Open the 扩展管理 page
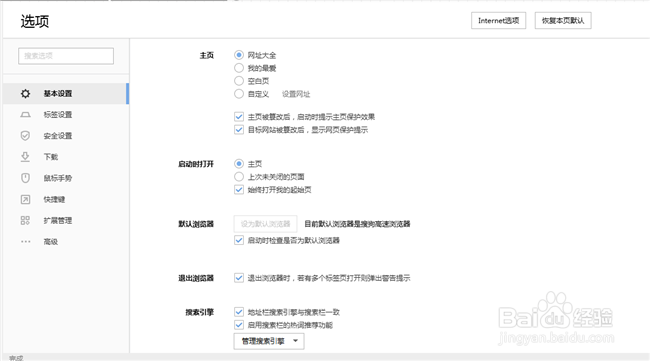This screenshot has width=650, height=361. point(66,220)
